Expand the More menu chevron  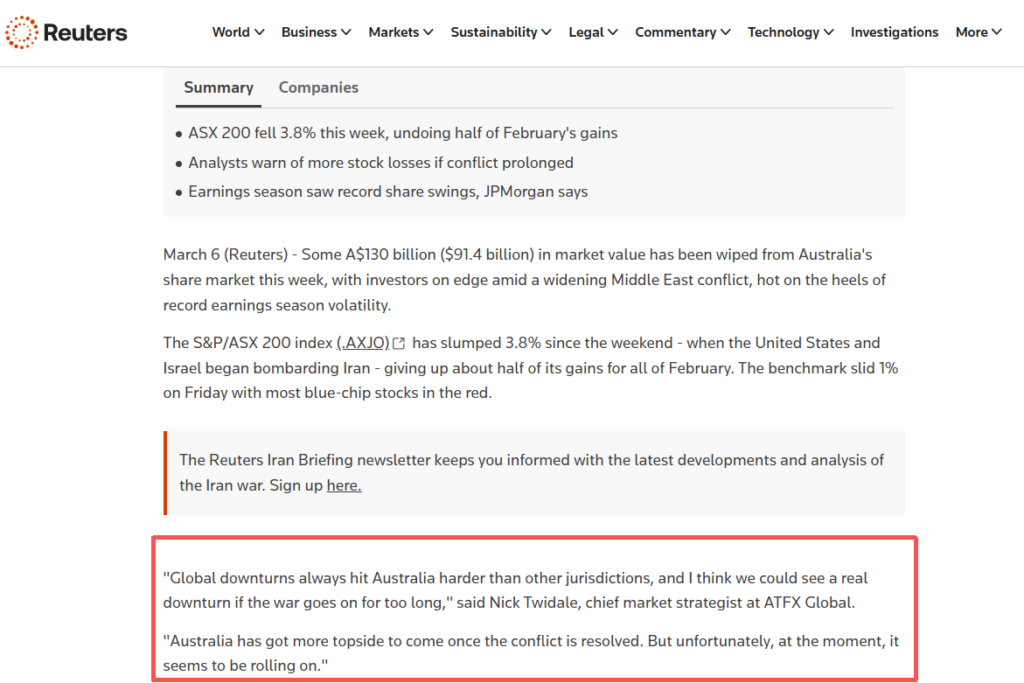pos(997,32)
